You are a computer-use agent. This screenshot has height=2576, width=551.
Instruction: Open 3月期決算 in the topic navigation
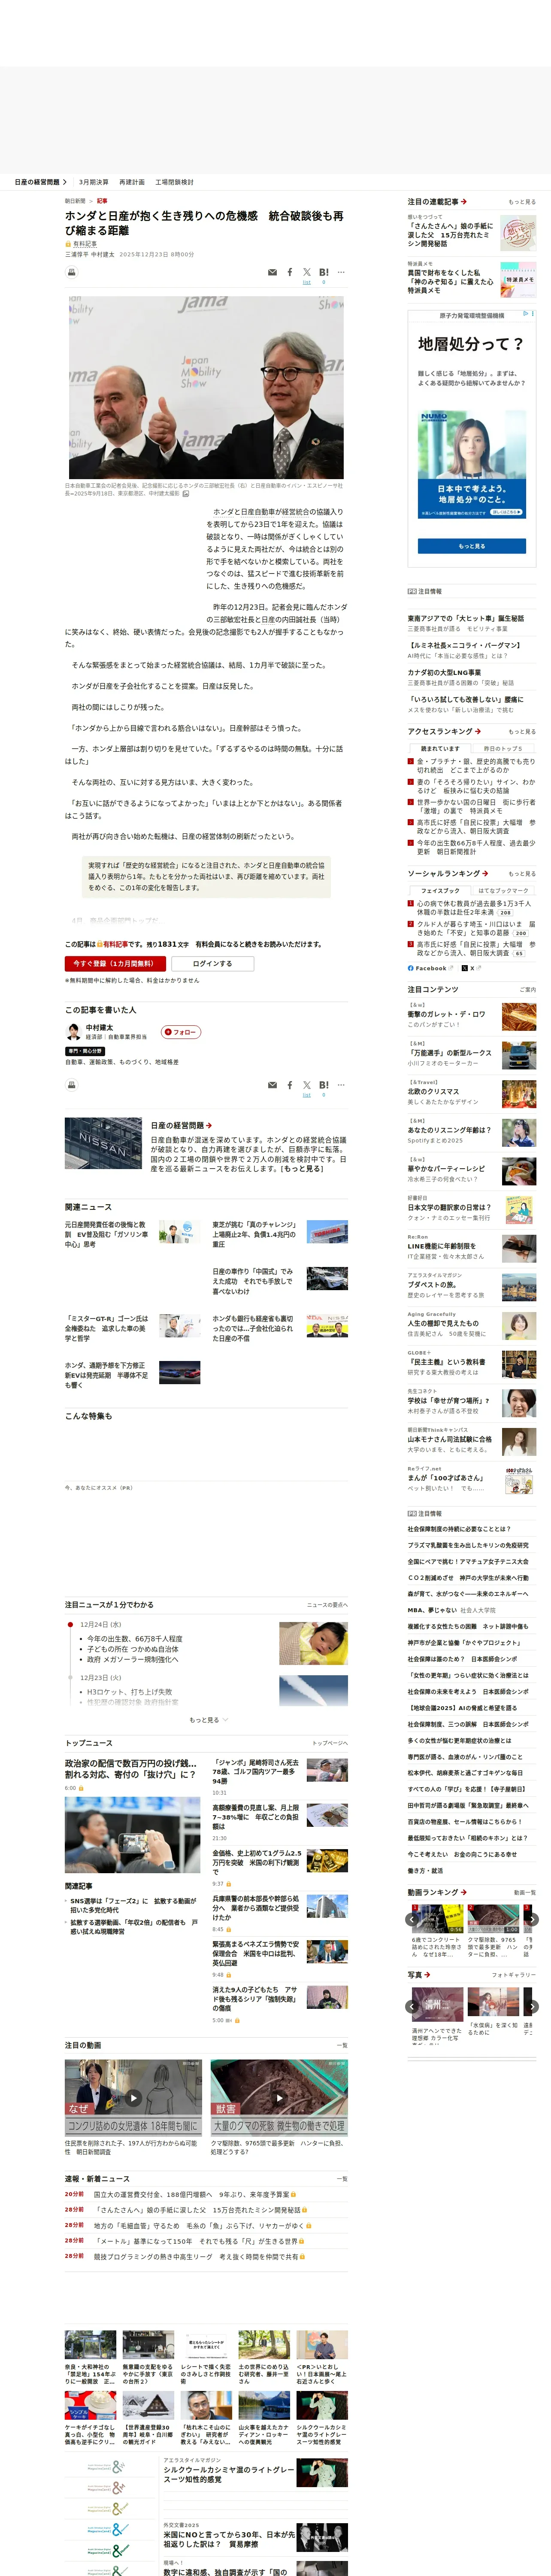tap(94, 182)
